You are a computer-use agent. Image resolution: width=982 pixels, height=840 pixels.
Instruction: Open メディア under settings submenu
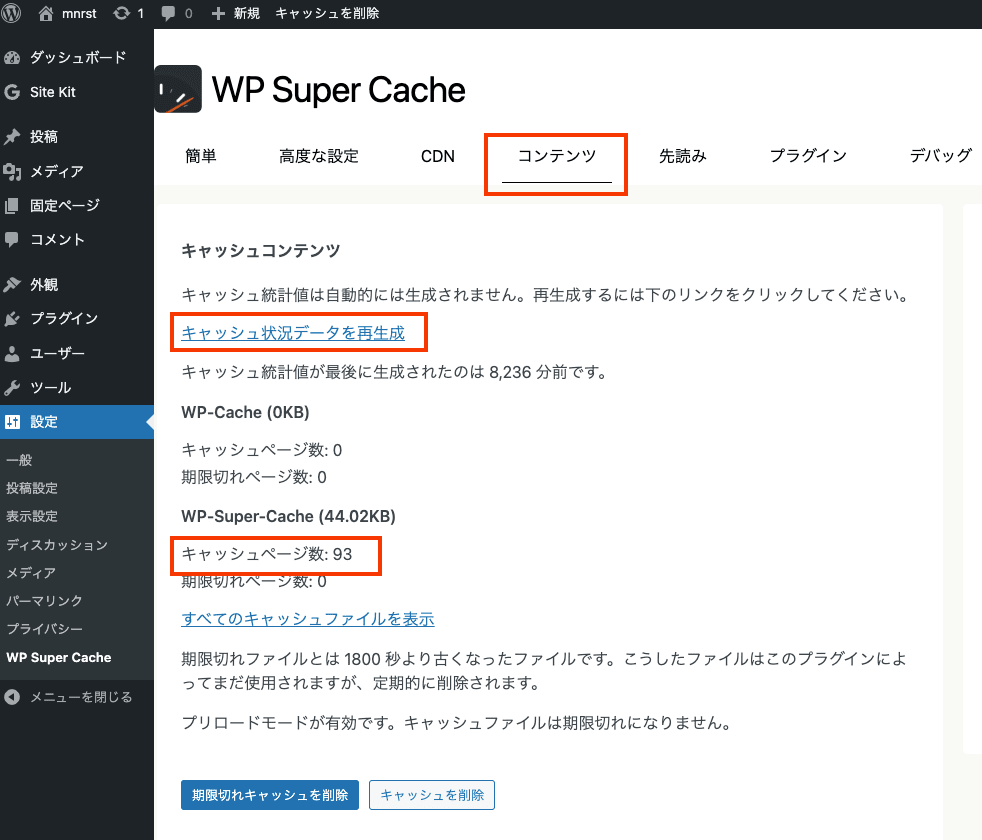click(31, 573)
